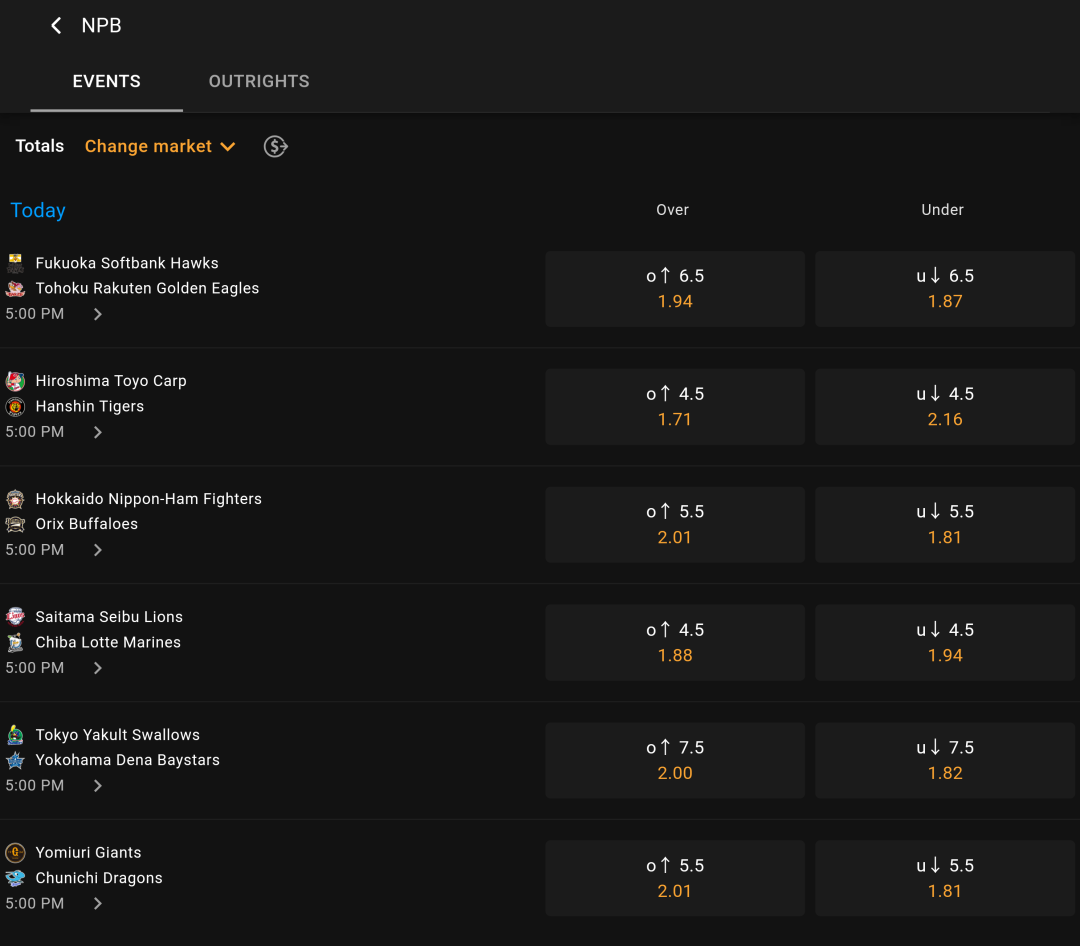Click Hiroshima Toyo Carp team logo
Screen dimensions: 1080x946
point(15,381)
